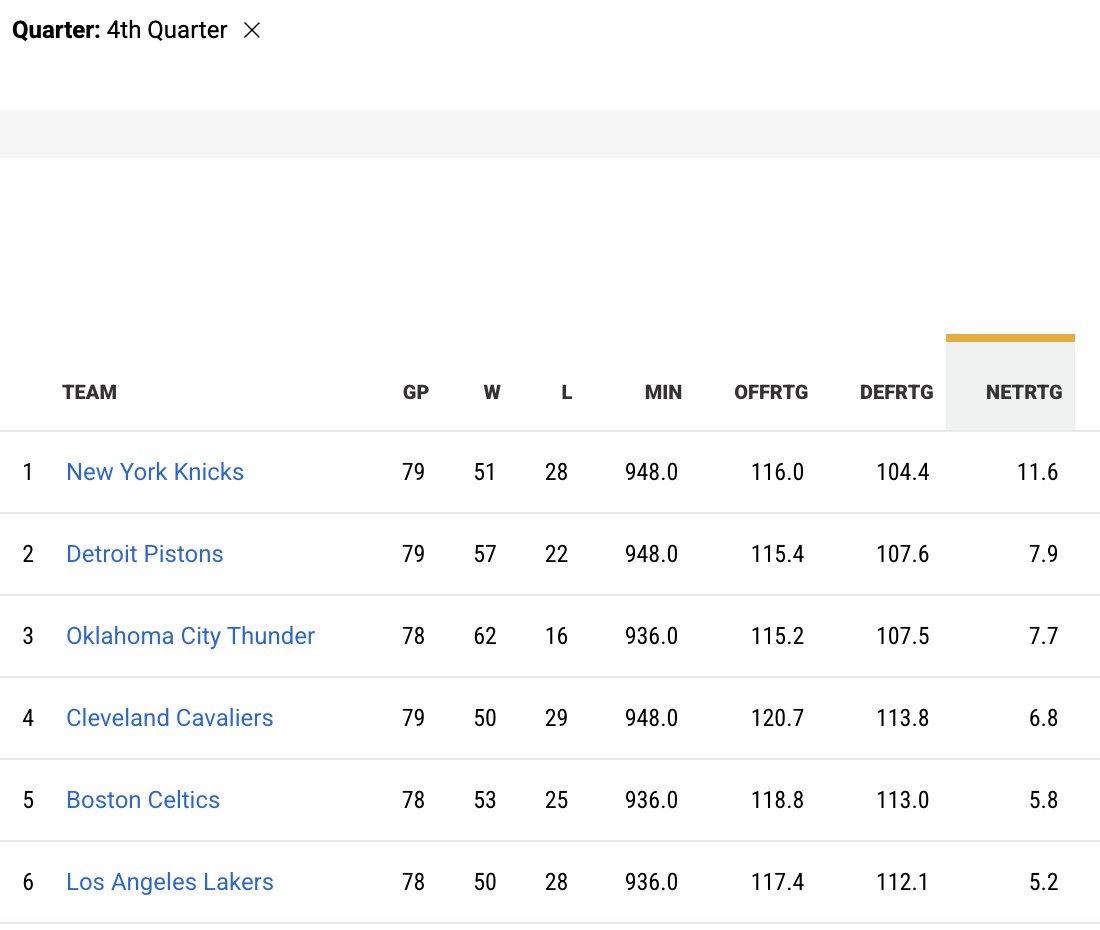Select Cavaliers defensive rating 113.8
This screenshot has width=1100, height=930.
(x=902, y=718)
